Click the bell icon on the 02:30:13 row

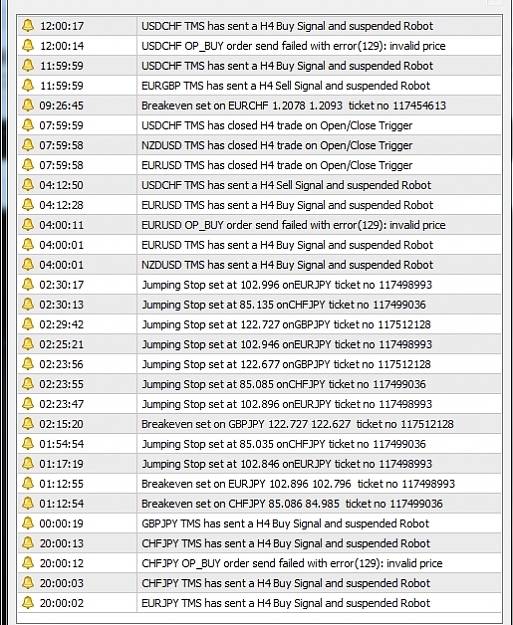pyautogui.click(x=28, y=305)
